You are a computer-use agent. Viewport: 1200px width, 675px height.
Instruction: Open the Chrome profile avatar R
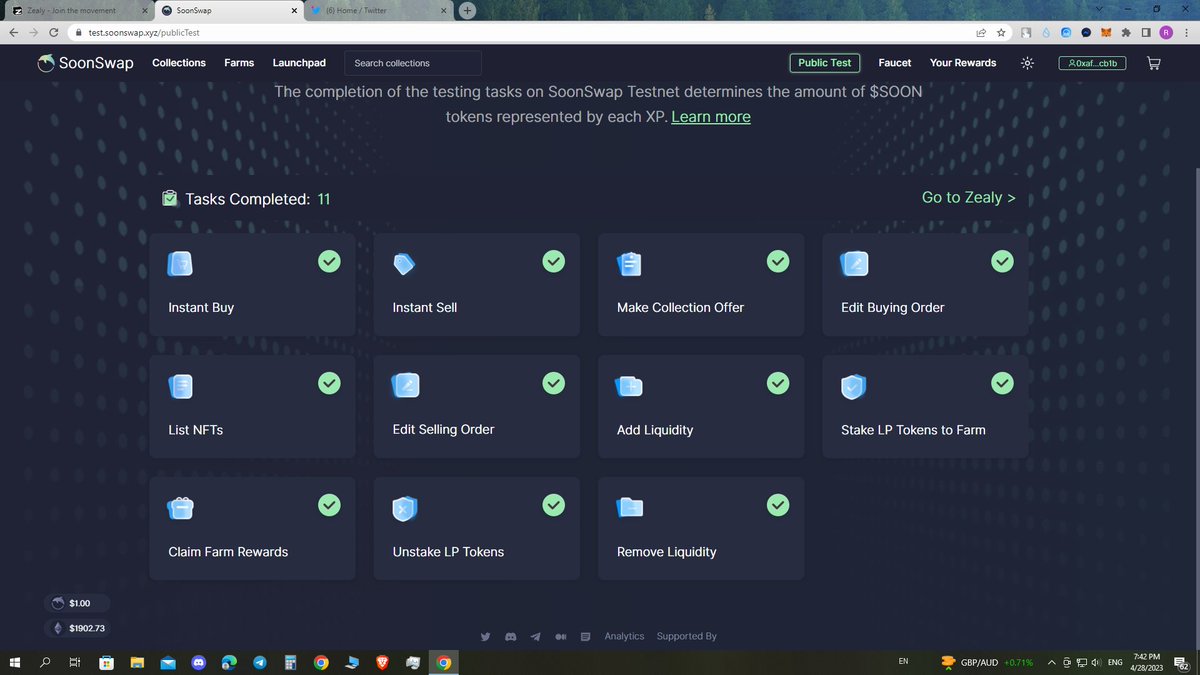click(1166, 32)
